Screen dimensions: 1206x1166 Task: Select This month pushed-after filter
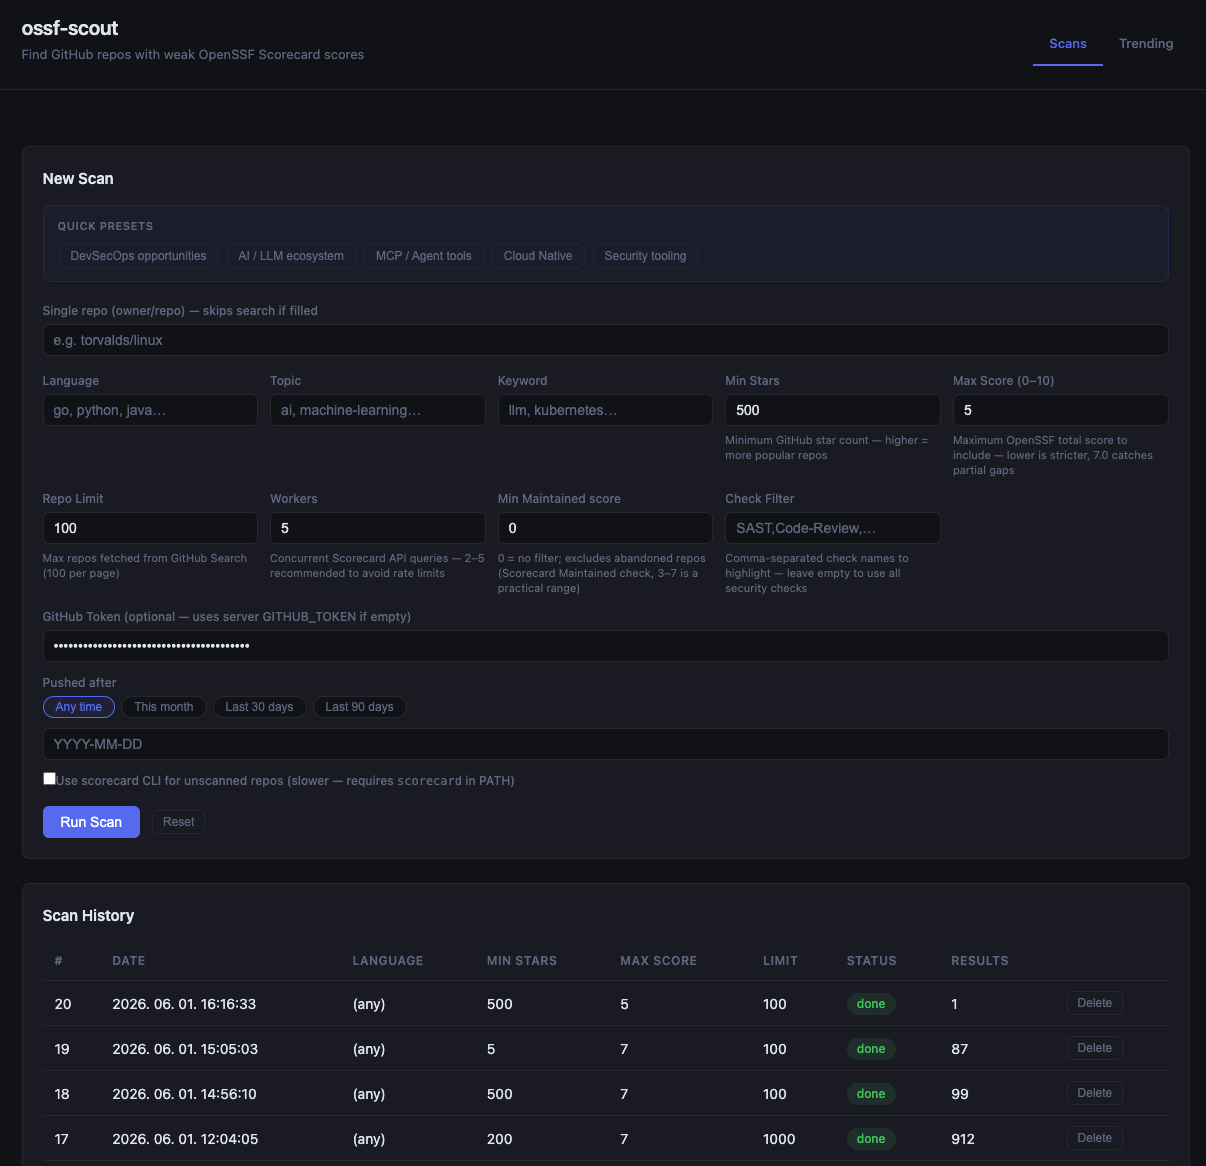(x=164, y=707)
